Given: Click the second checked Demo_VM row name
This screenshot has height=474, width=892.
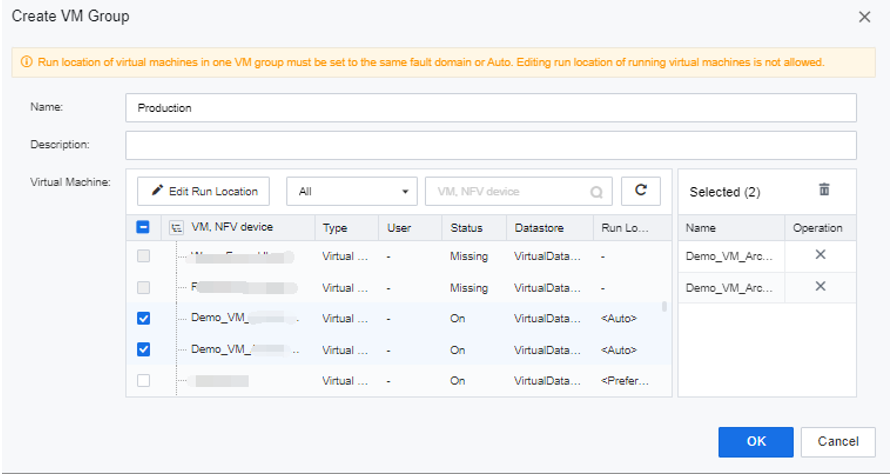Looking at the screenshot, I should click(245, 349).
